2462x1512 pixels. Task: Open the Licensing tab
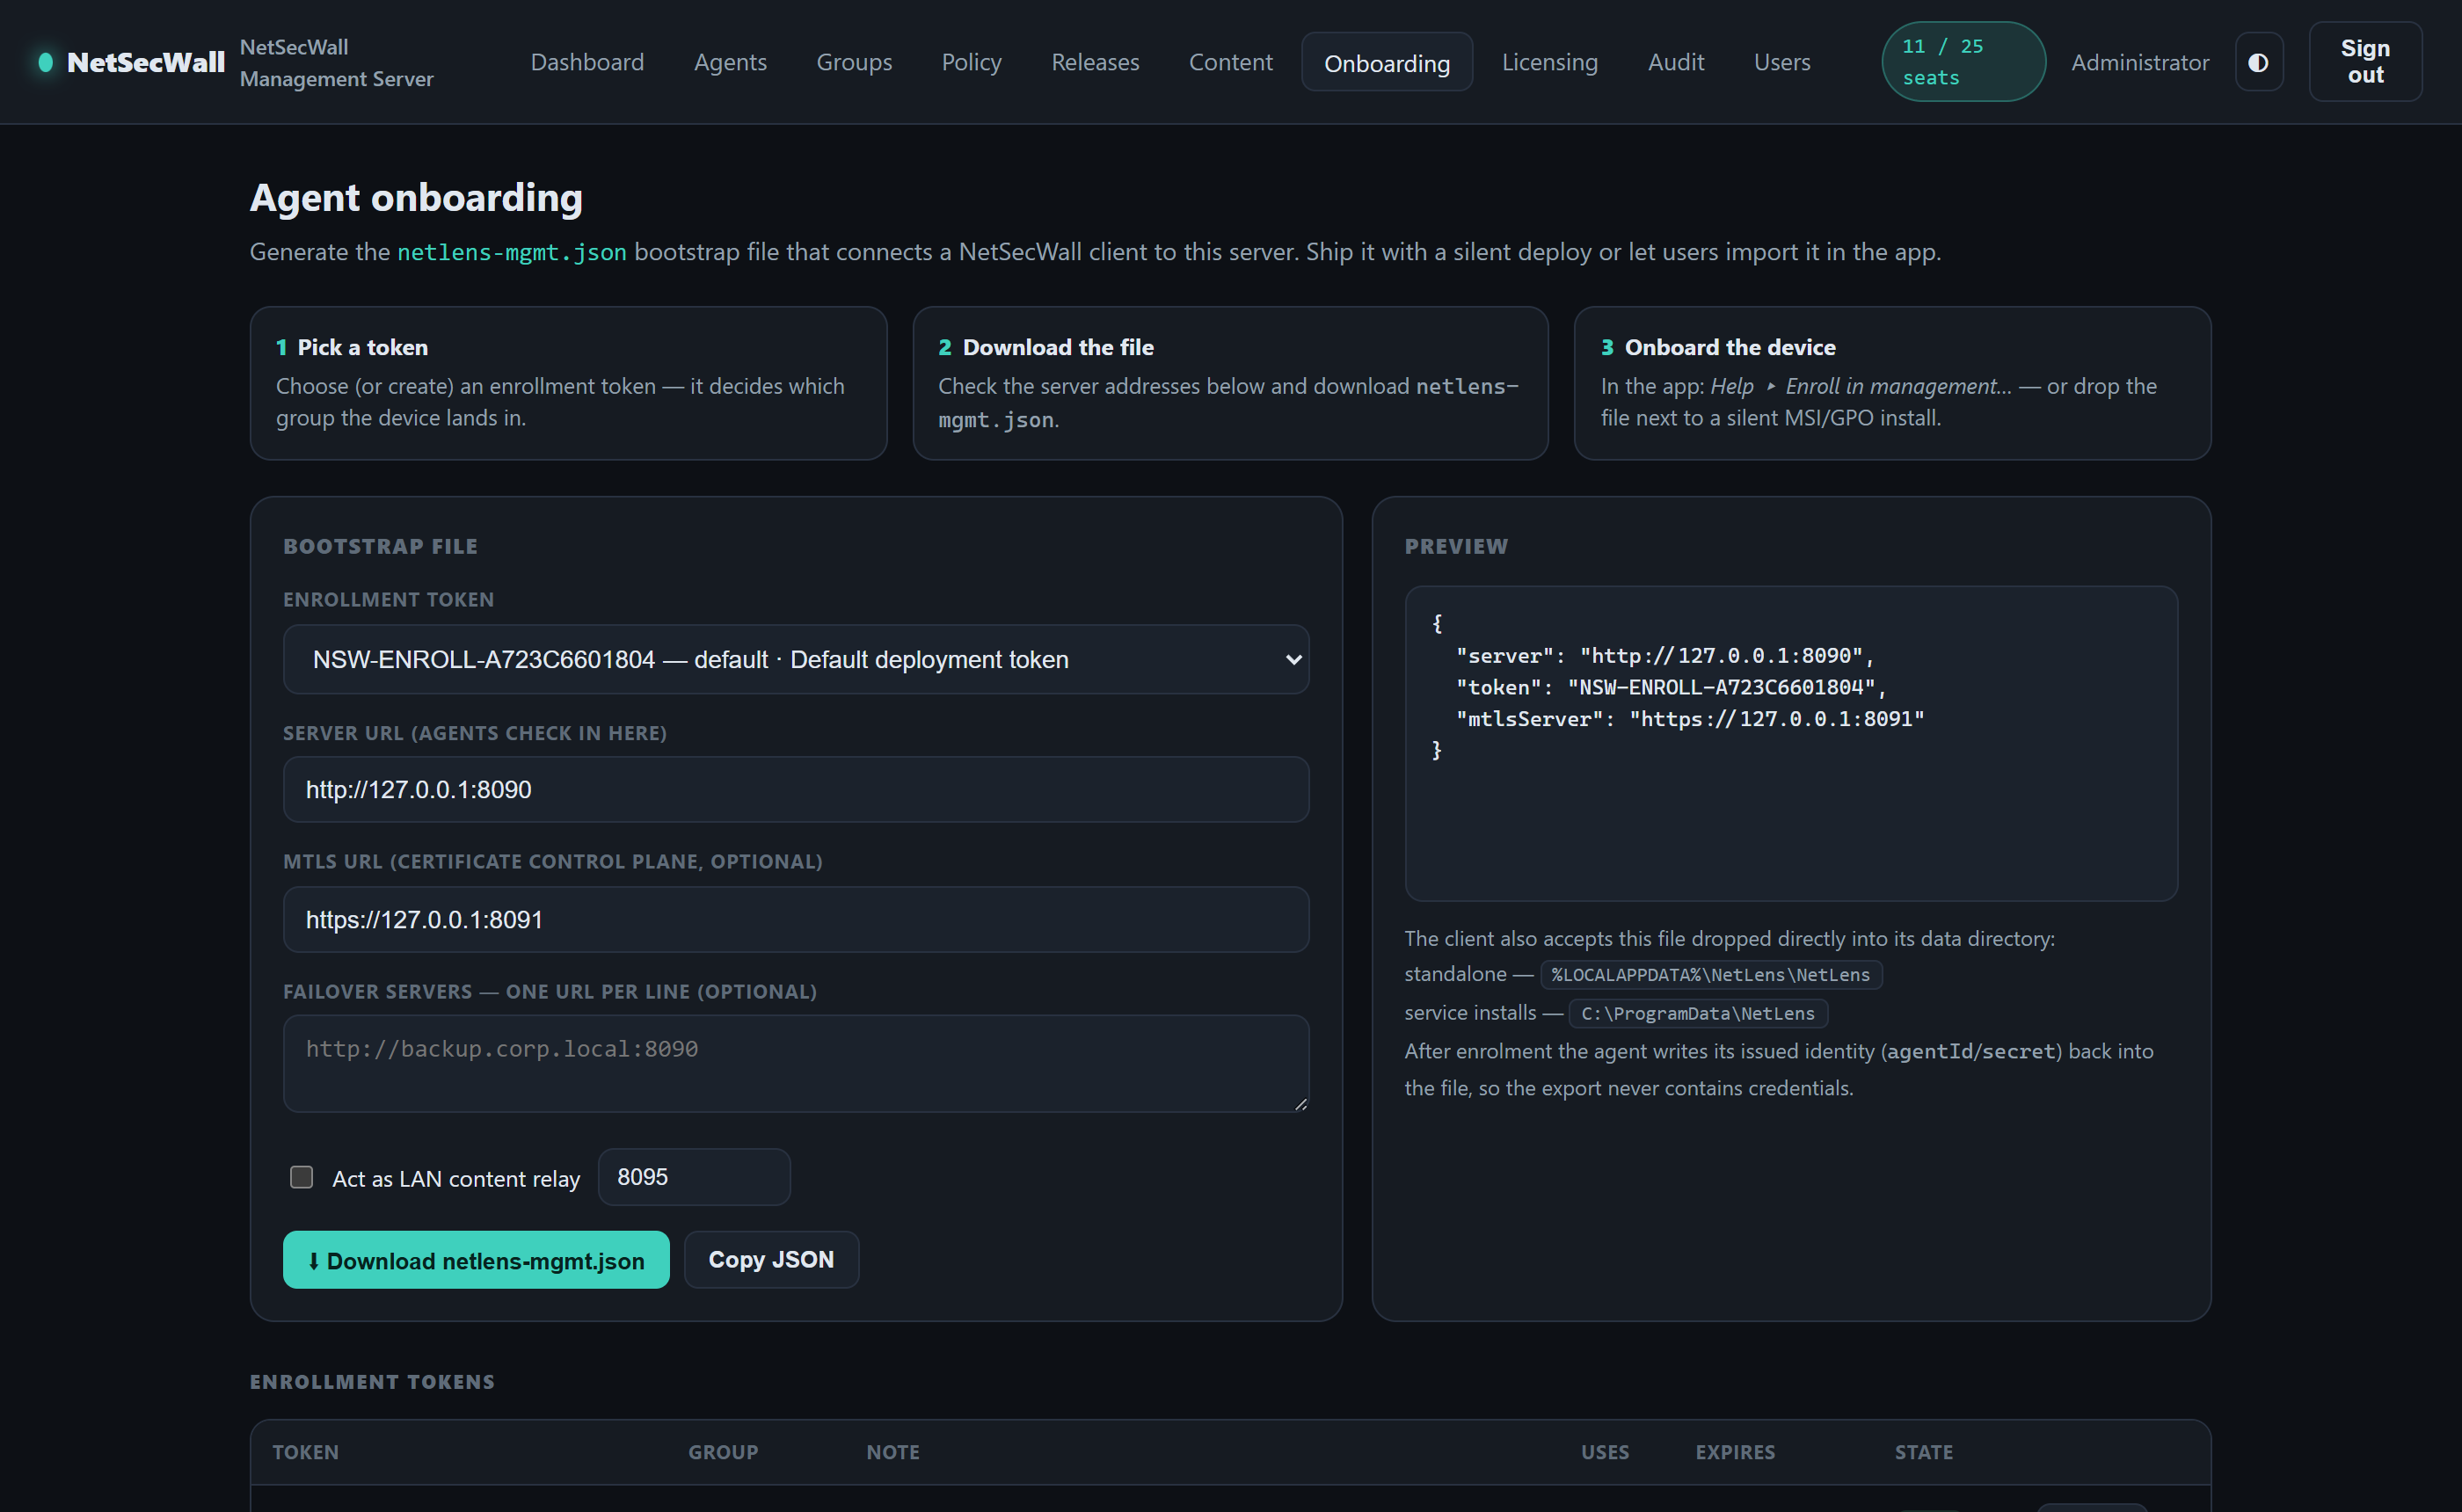tap(1550, 62)
